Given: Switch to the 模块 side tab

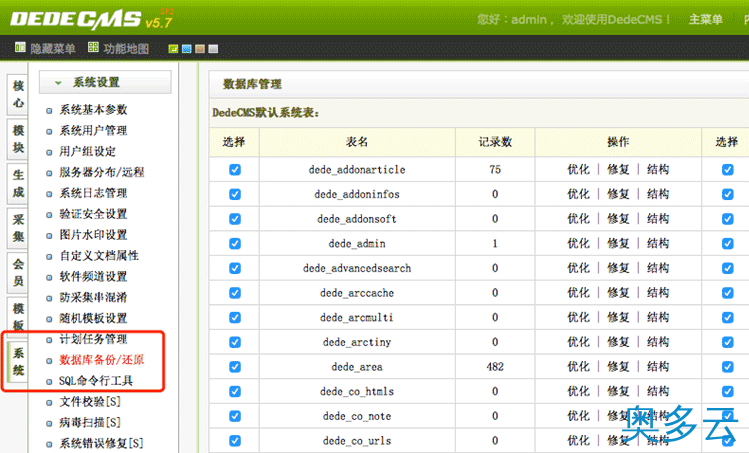Looking at the screenshot, I should point(18,139).
